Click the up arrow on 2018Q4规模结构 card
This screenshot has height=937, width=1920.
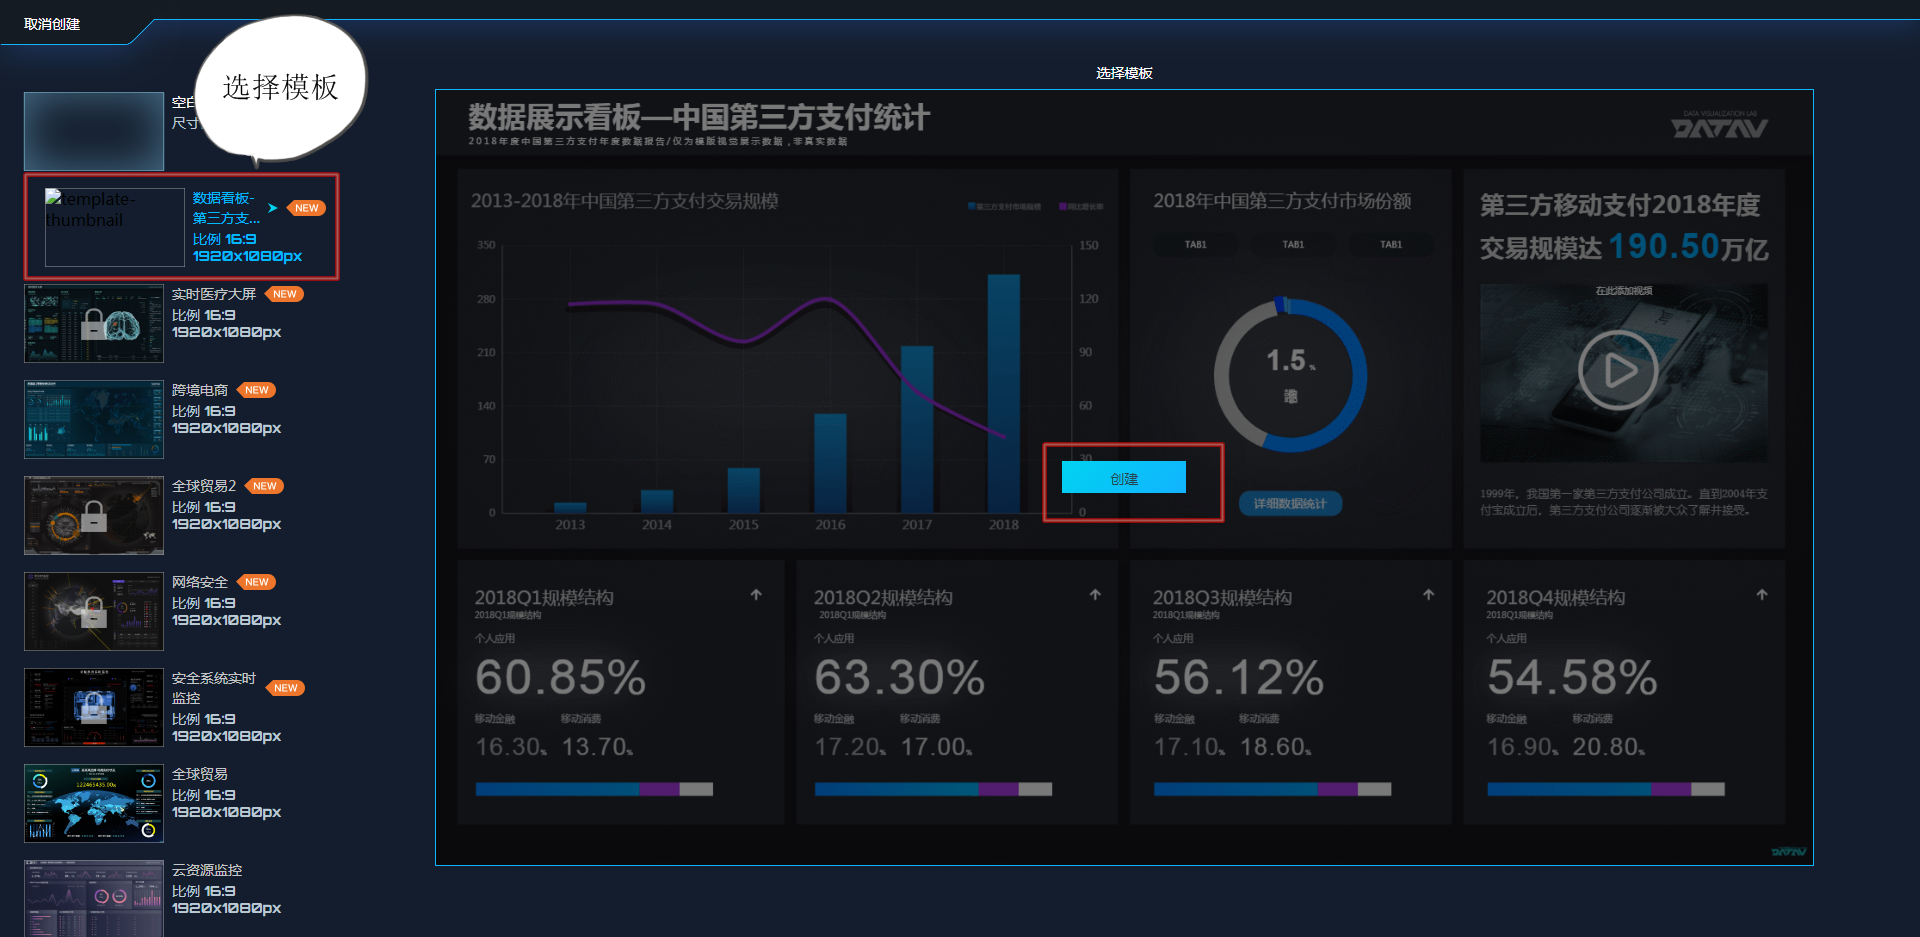1761,594
